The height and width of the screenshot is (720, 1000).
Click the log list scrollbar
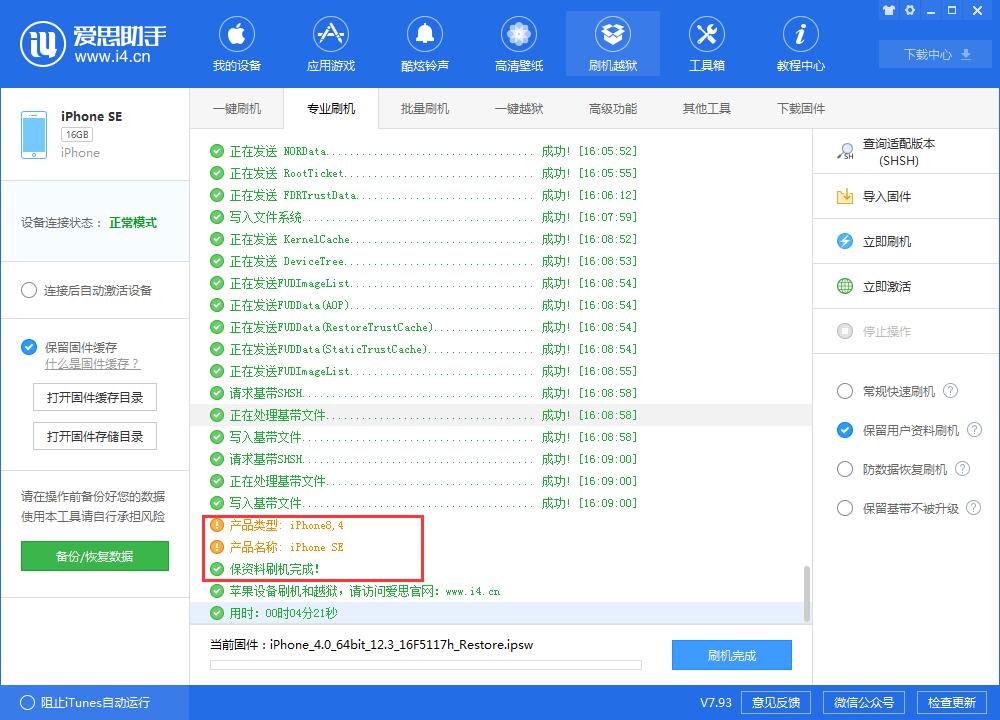[806, 593]
